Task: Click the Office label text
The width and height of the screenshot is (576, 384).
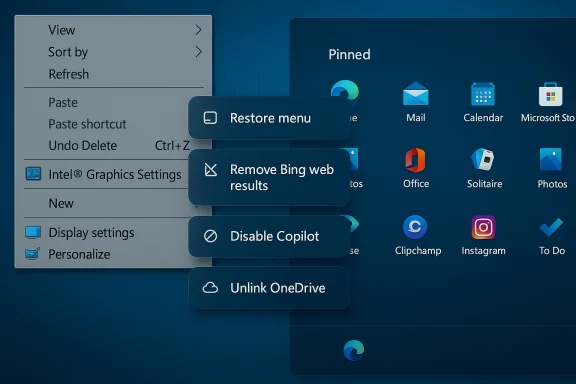Action: point(416,183)
